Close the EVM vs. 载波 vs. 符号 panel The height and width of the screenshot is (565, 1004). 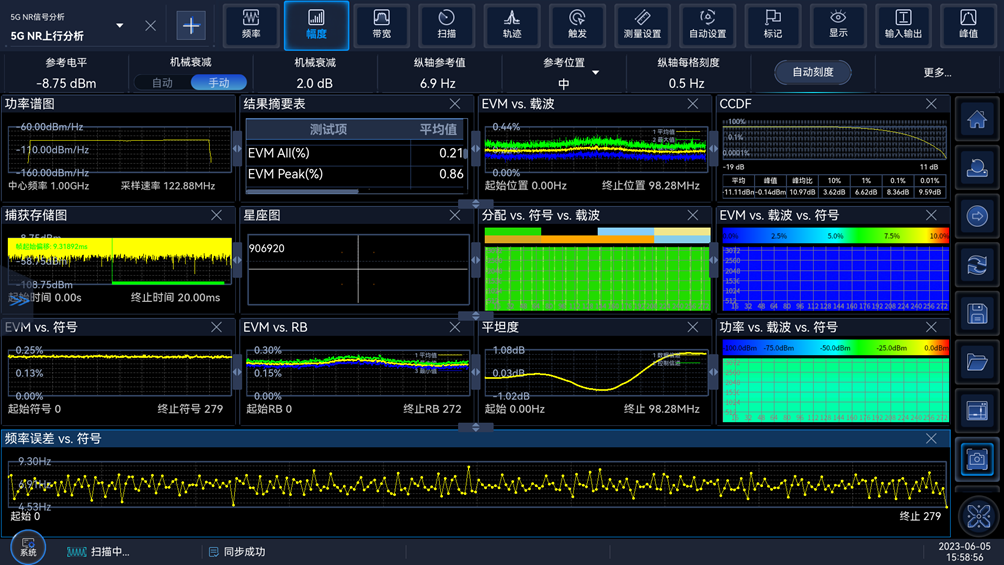point(931,215)
